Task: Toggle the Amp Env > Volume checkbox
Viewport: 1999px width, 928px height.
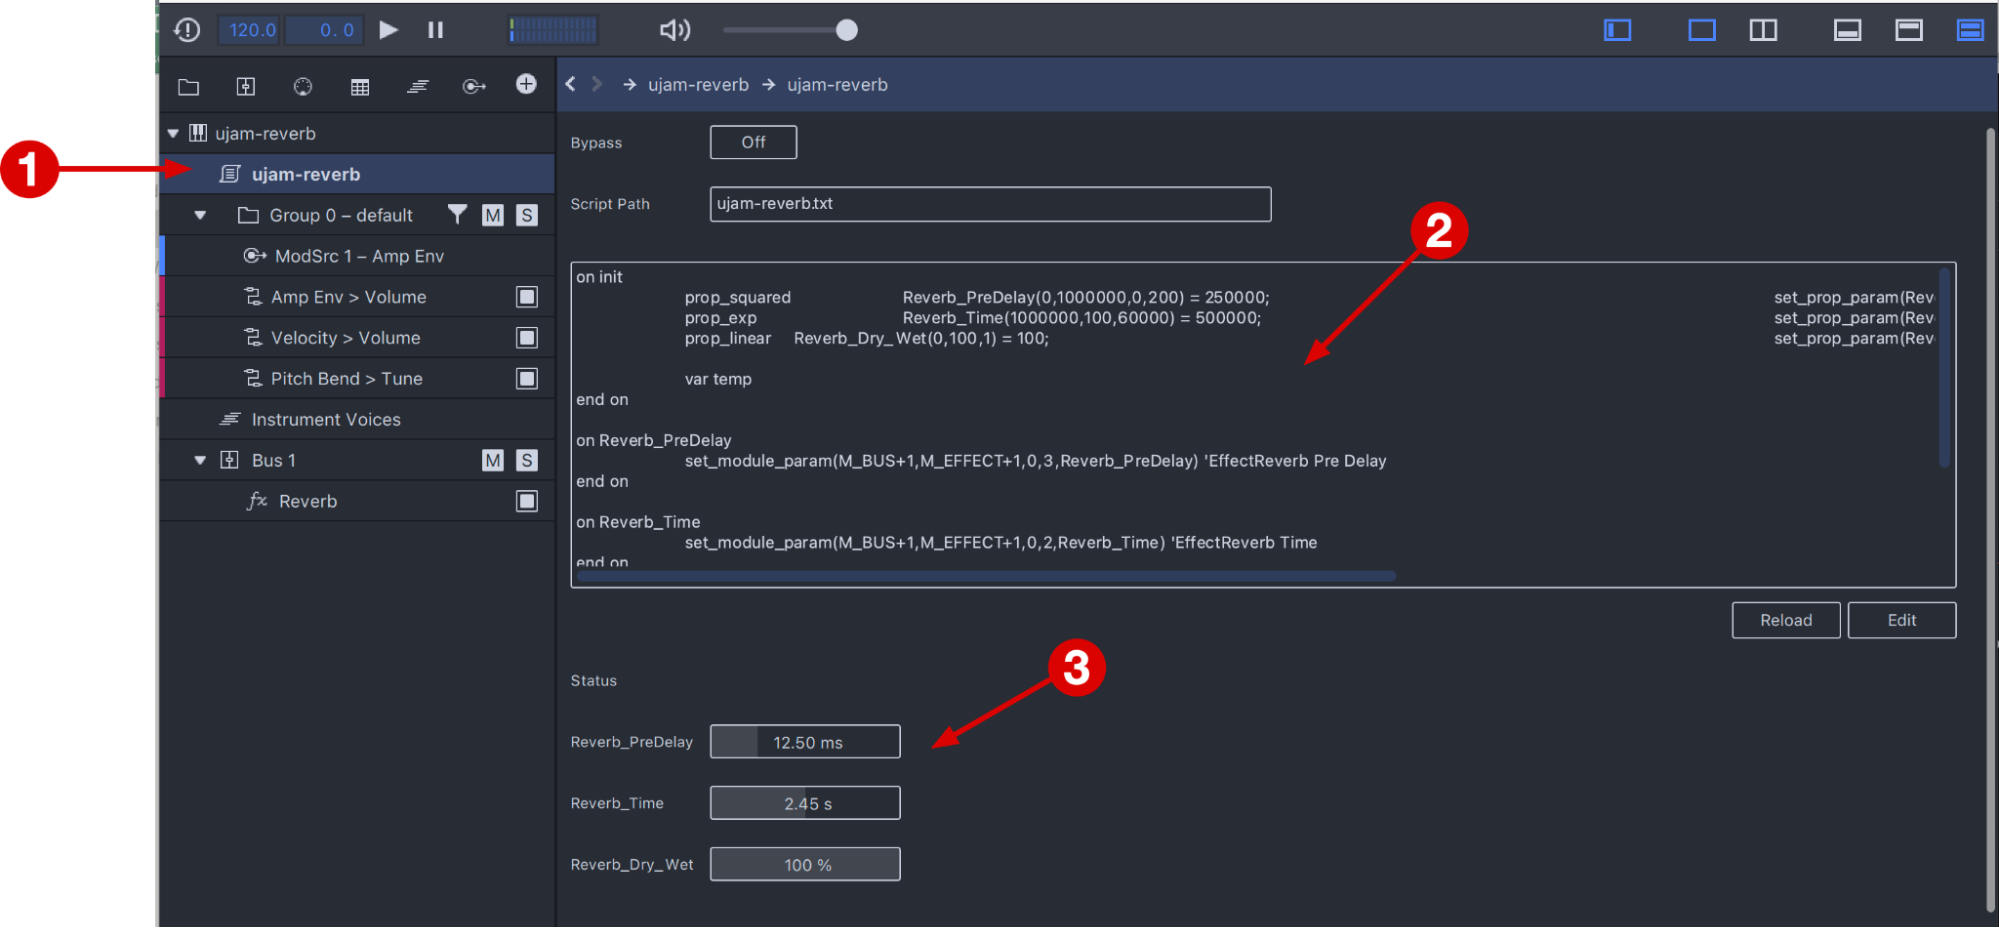Action: coord(527,297)
